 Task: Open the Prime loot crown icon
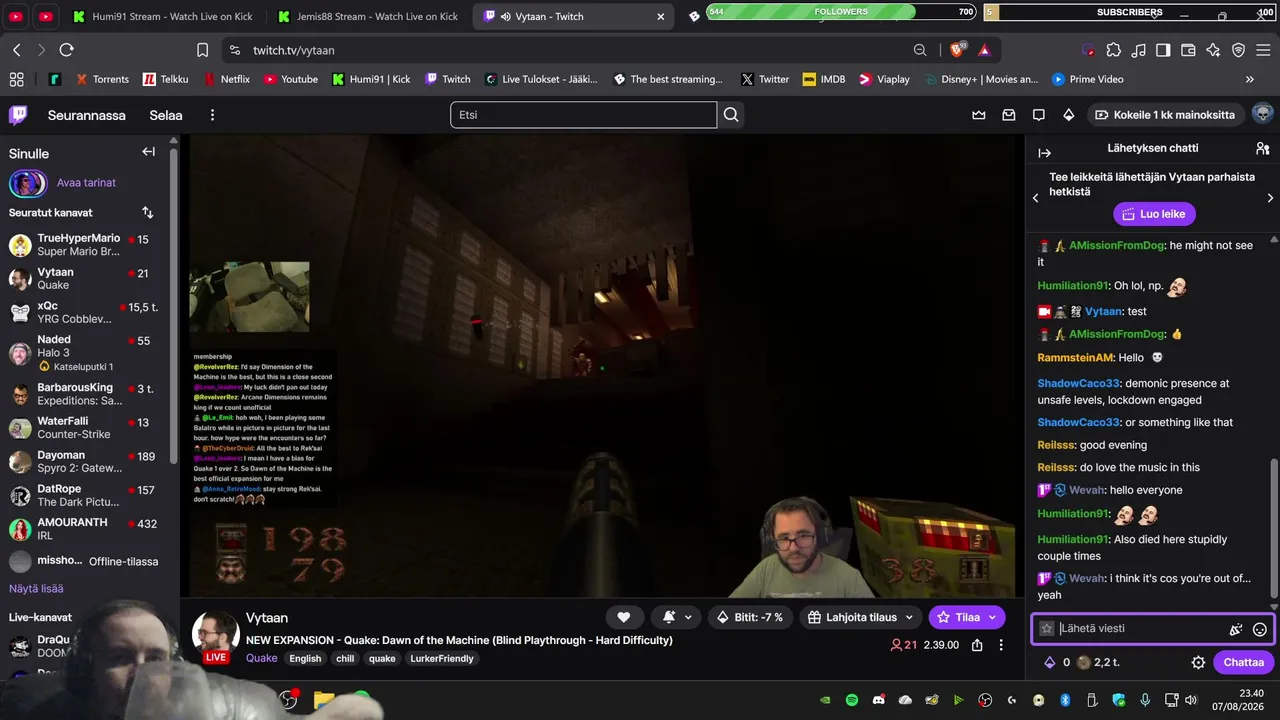pyautogui.click(x=979, y=115)
